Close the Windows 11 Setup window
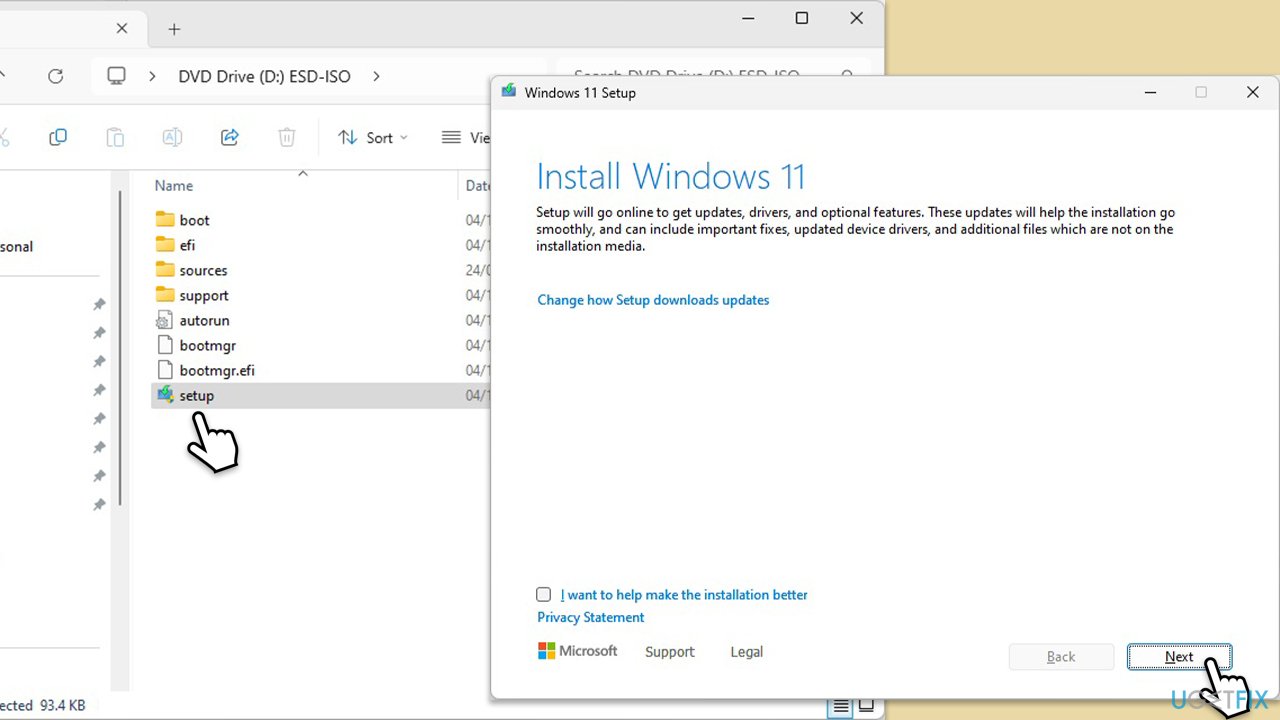This screenshot has height=720, width=1280. [x=1252, y=92]
